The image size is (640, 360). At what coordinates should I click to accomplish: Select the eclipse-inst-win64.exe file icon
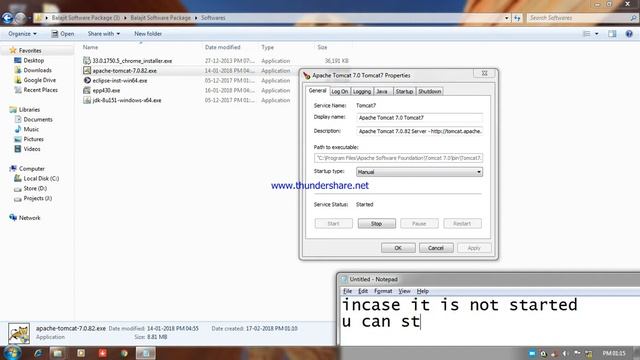click(87, 80)
